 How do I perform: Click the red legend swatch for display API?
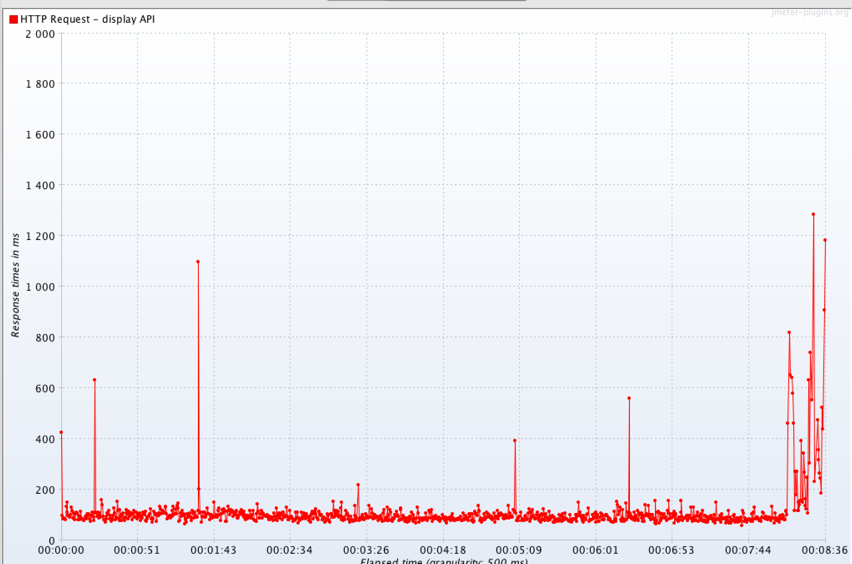pos(14,20)
